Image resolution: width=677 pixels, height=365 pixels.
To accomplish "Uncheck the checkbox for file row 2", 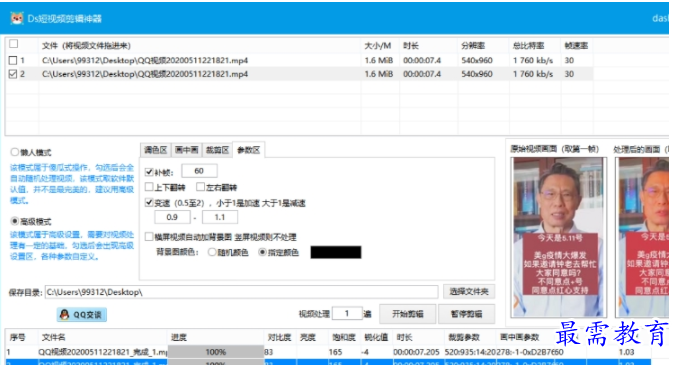I will coord(13,74).
